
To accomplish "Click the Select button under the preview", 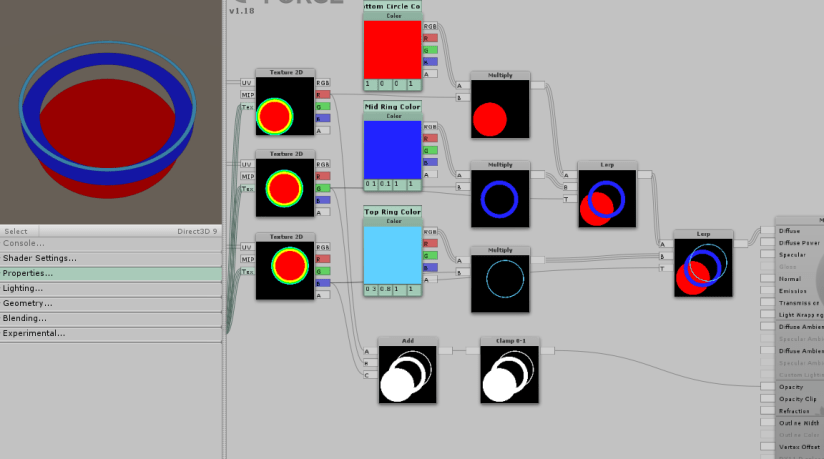I will (x=17, y=231).
